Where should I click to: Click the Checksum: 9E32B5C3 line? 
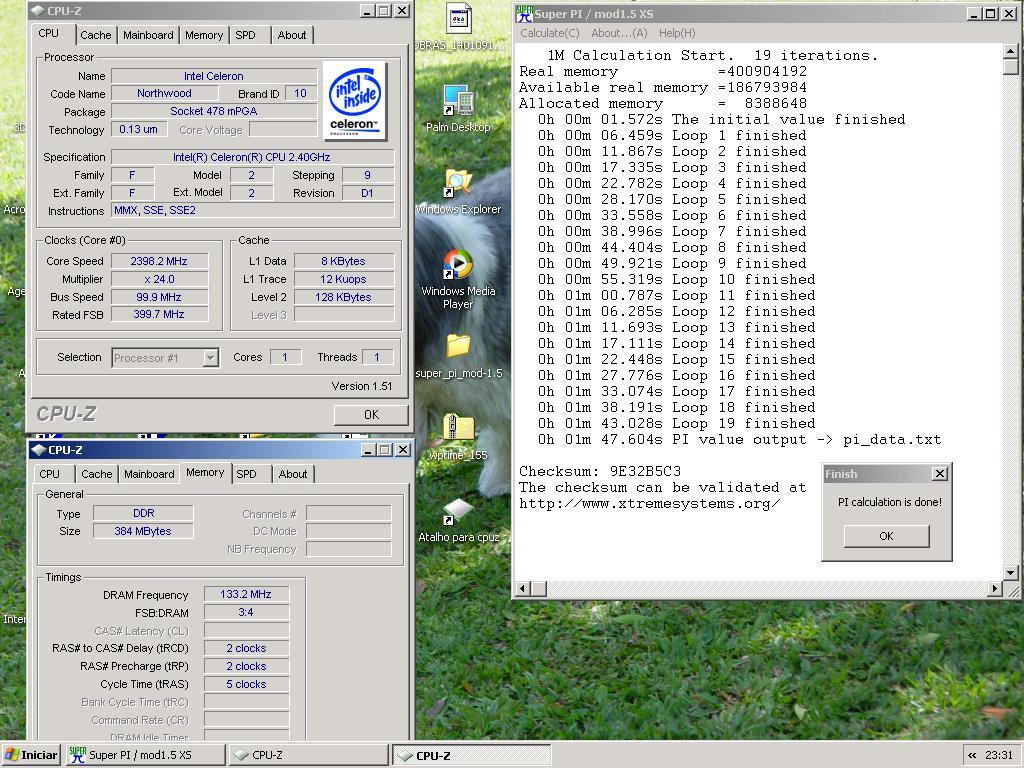[600, 471]
